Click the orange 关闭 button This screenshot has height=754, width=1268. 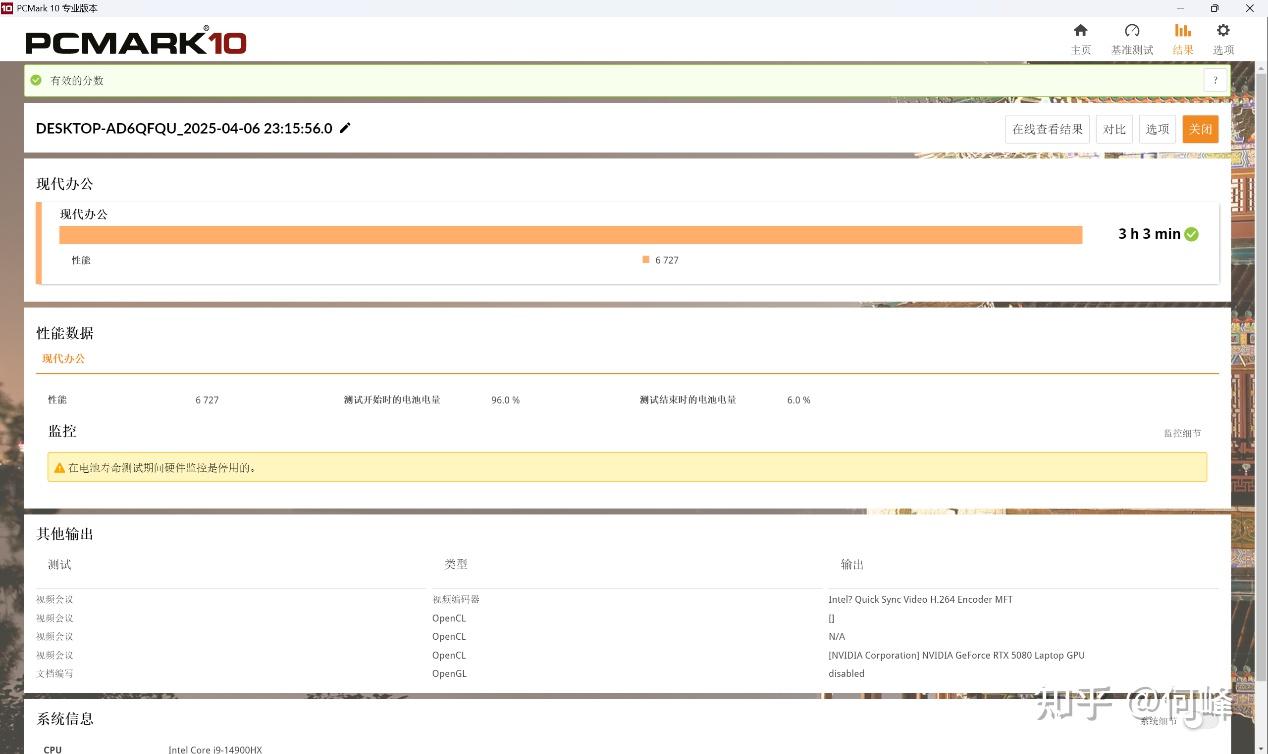pos(1200,128)
